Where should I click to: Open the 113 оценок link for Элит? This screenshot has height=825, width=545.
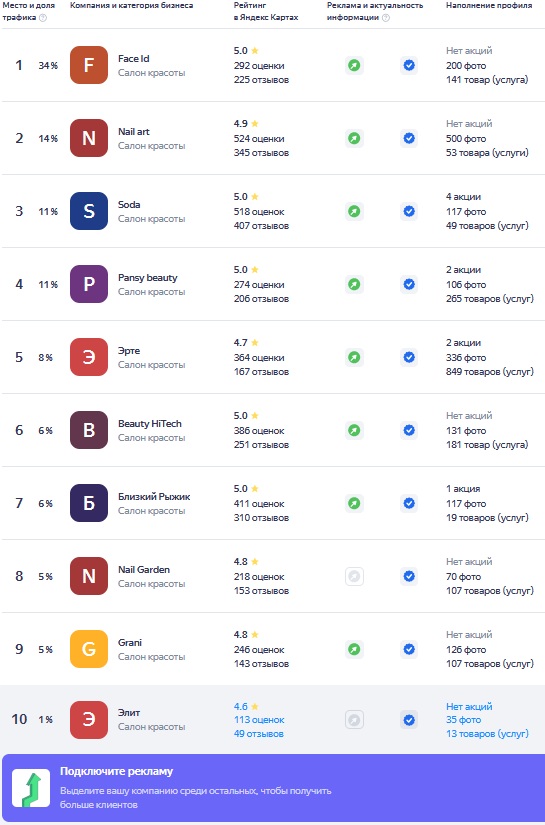pyautogui.click(x=259, y=720)
